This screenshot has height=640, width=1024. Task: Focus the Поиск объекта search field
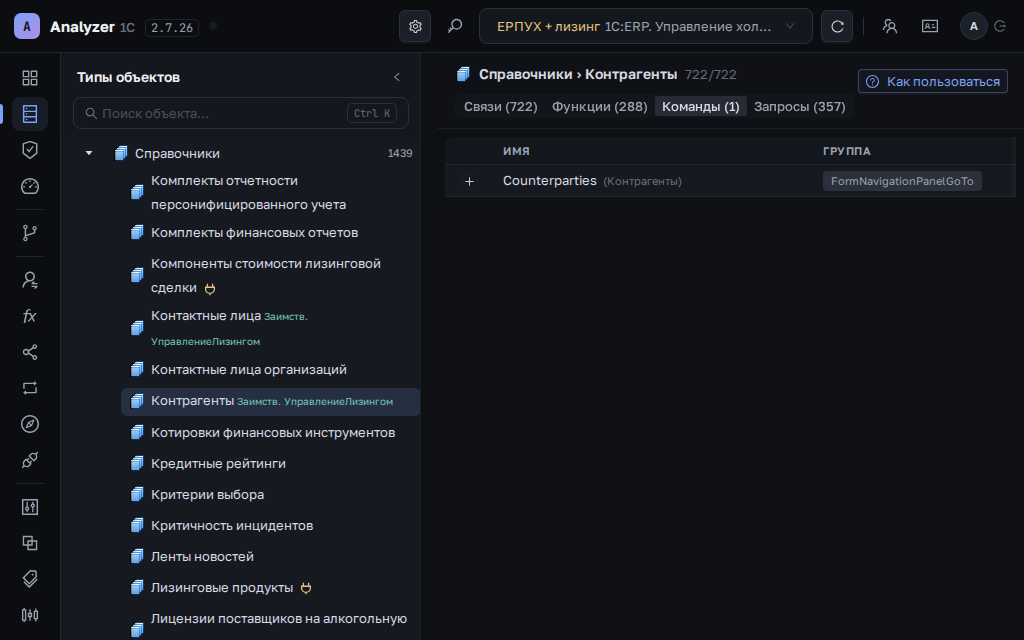point(241,113)
